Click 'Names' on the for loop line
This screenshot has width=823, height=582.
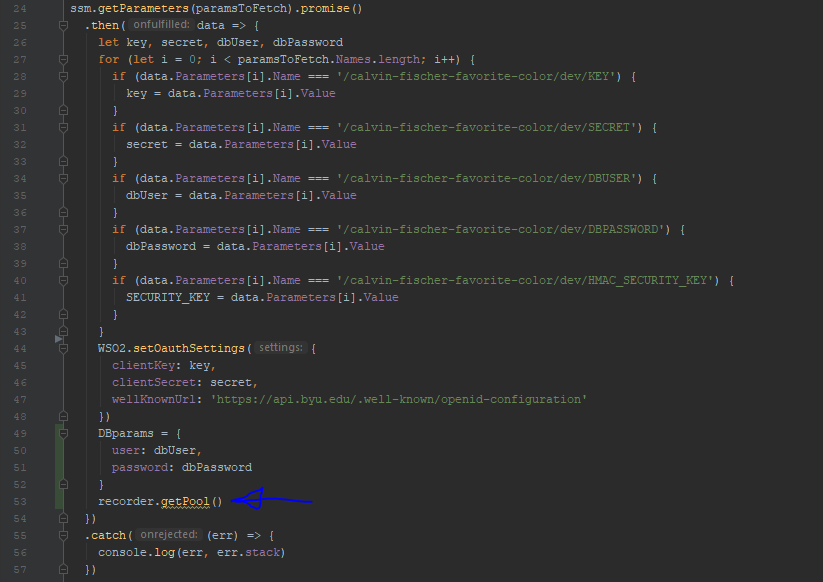(353, 60)
